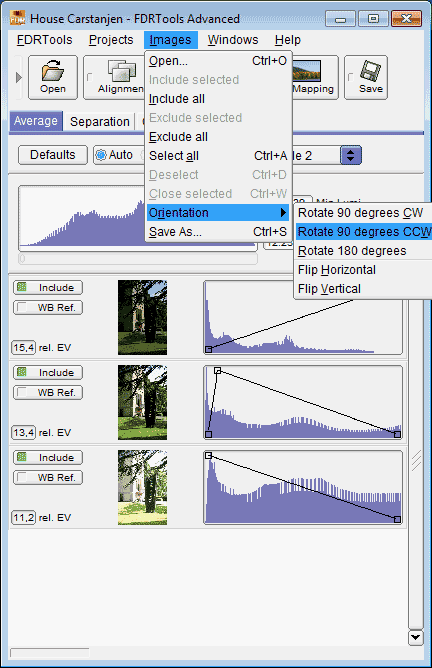Viewport: 432px width, 668px height.
Task: Select the brightest house thumbnail
Action: coord(142,487)
